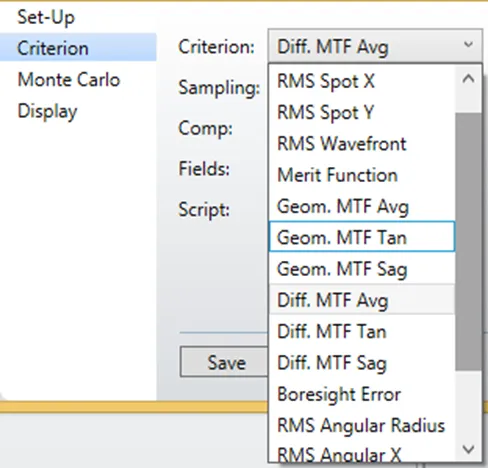Open the Display section
The image size is (488, 468).
pyautogui.click(x=47, y=111)
